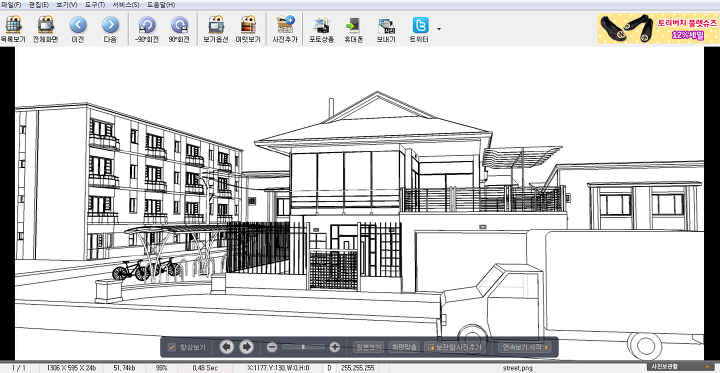Click the 1306 X 595 X 24b dimensions text

point(72,368)
